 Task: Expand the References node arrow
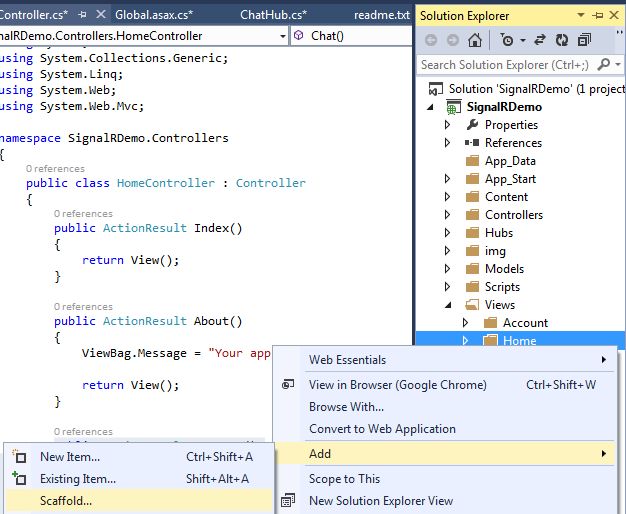click(448, 143)
